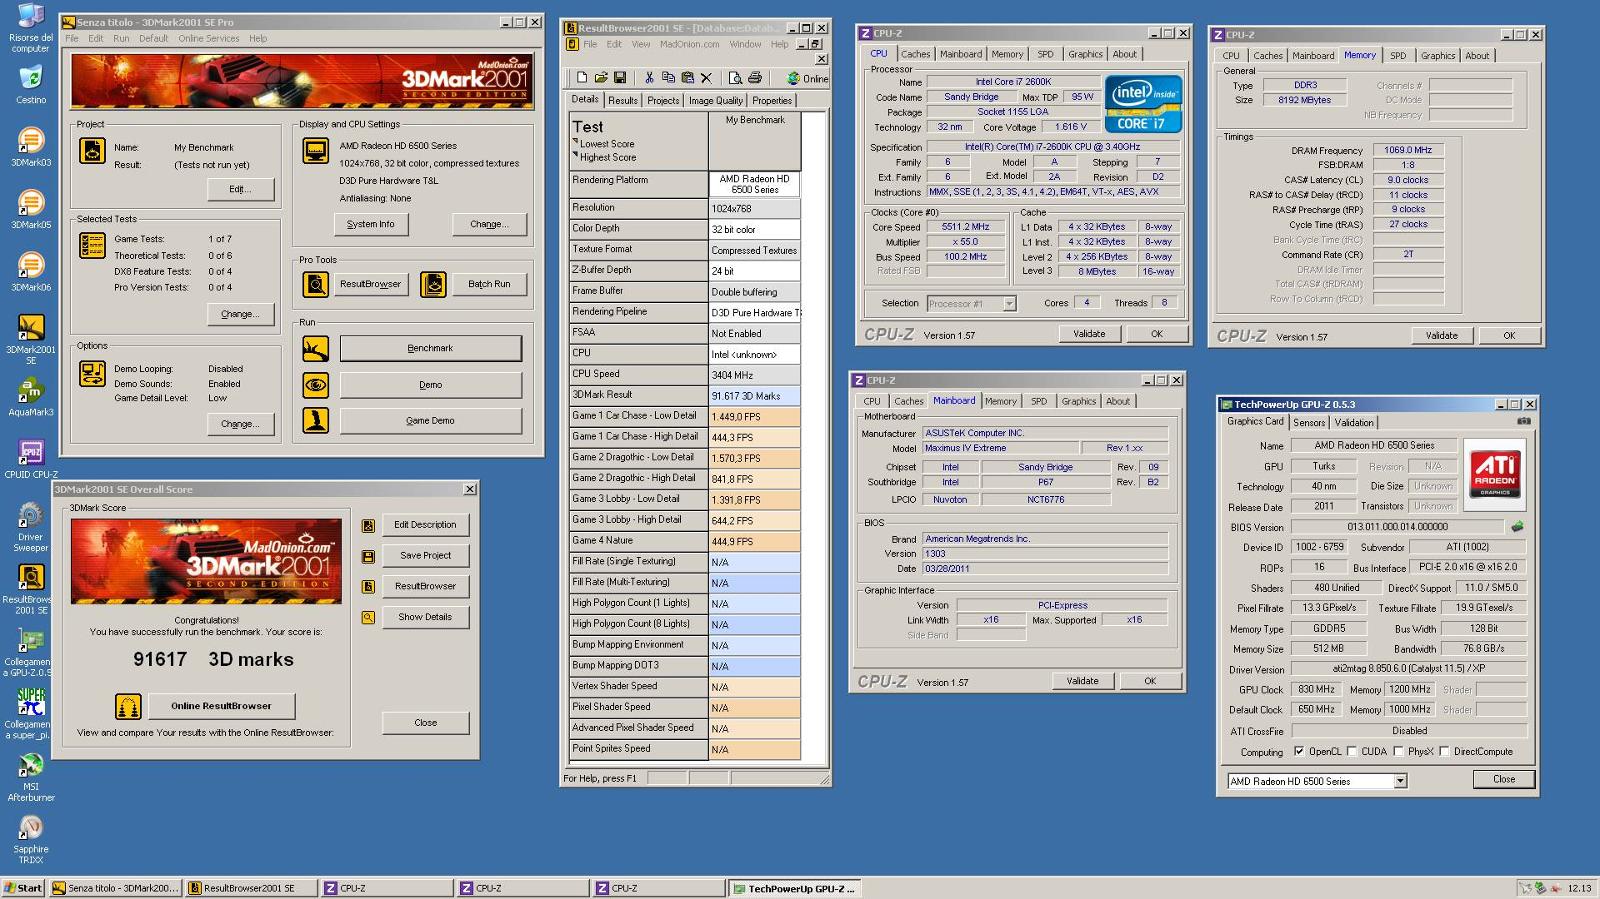Viewport: 1600px width, 899px height.
Task: Click Print icon in ResultBrowser toolbar
Action: point(755,78)
